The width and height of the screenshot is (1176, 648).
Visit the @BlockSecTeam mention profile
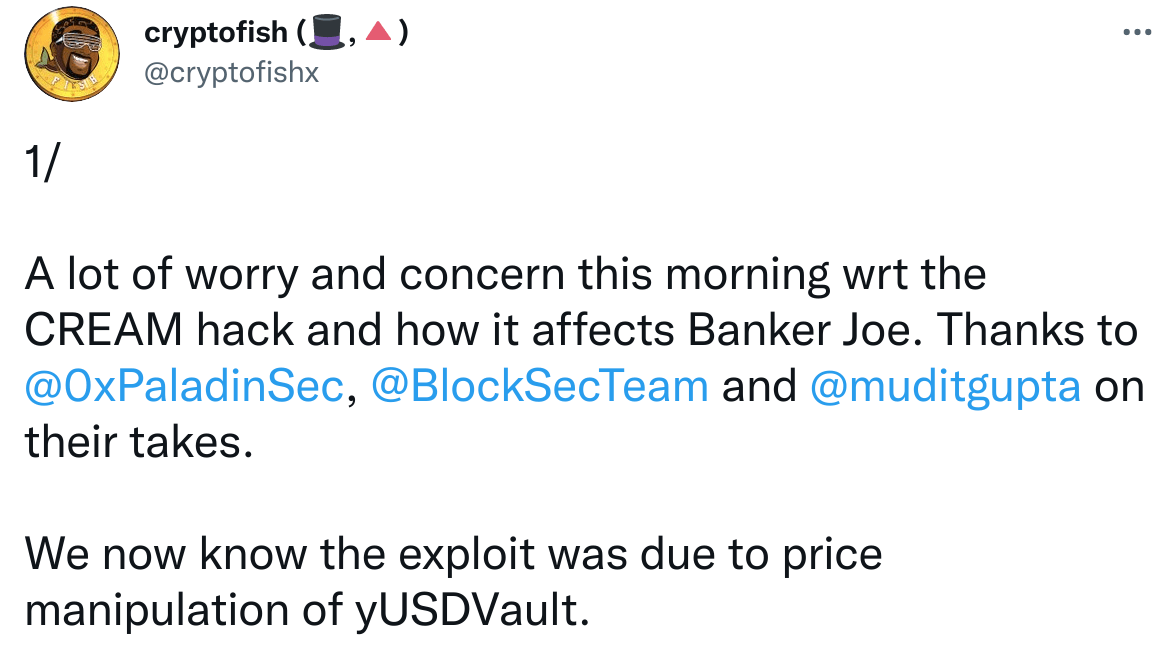click(x=540, y=386)
